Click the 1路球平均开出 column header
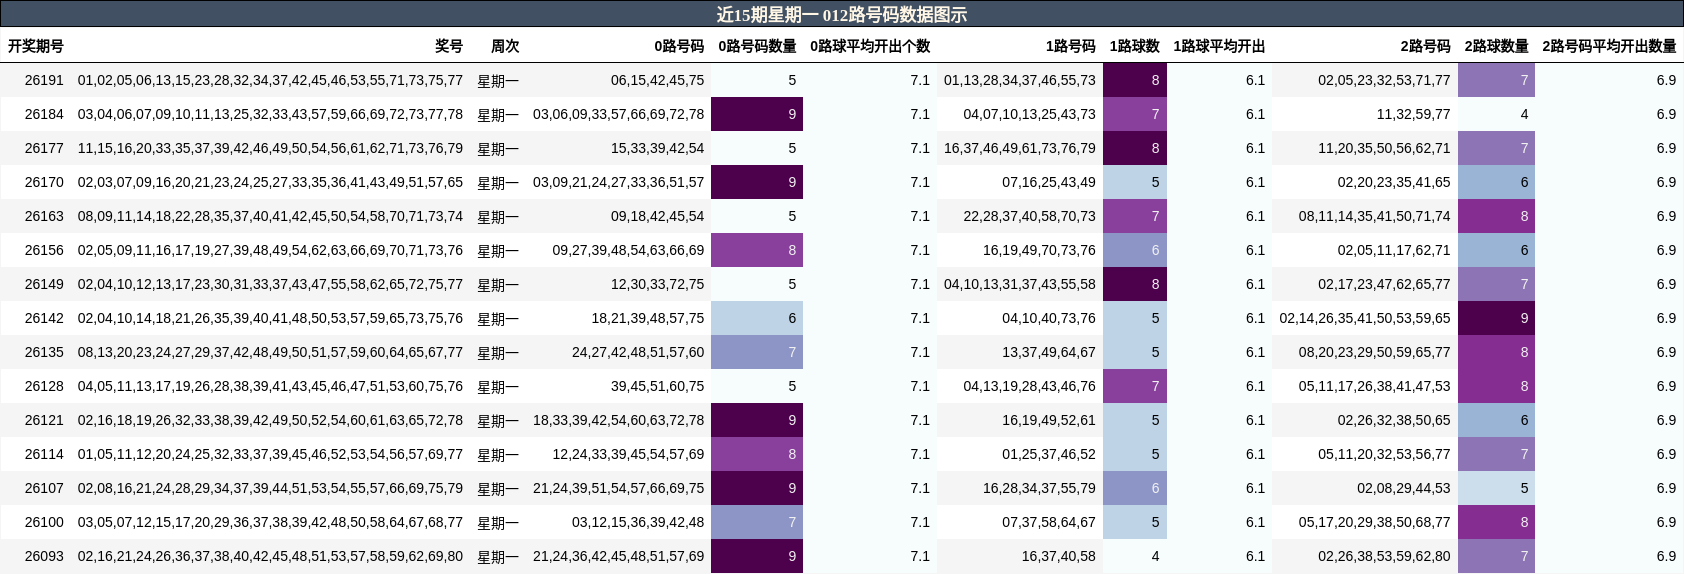The image size is (1684, 574). point(1219,46)
